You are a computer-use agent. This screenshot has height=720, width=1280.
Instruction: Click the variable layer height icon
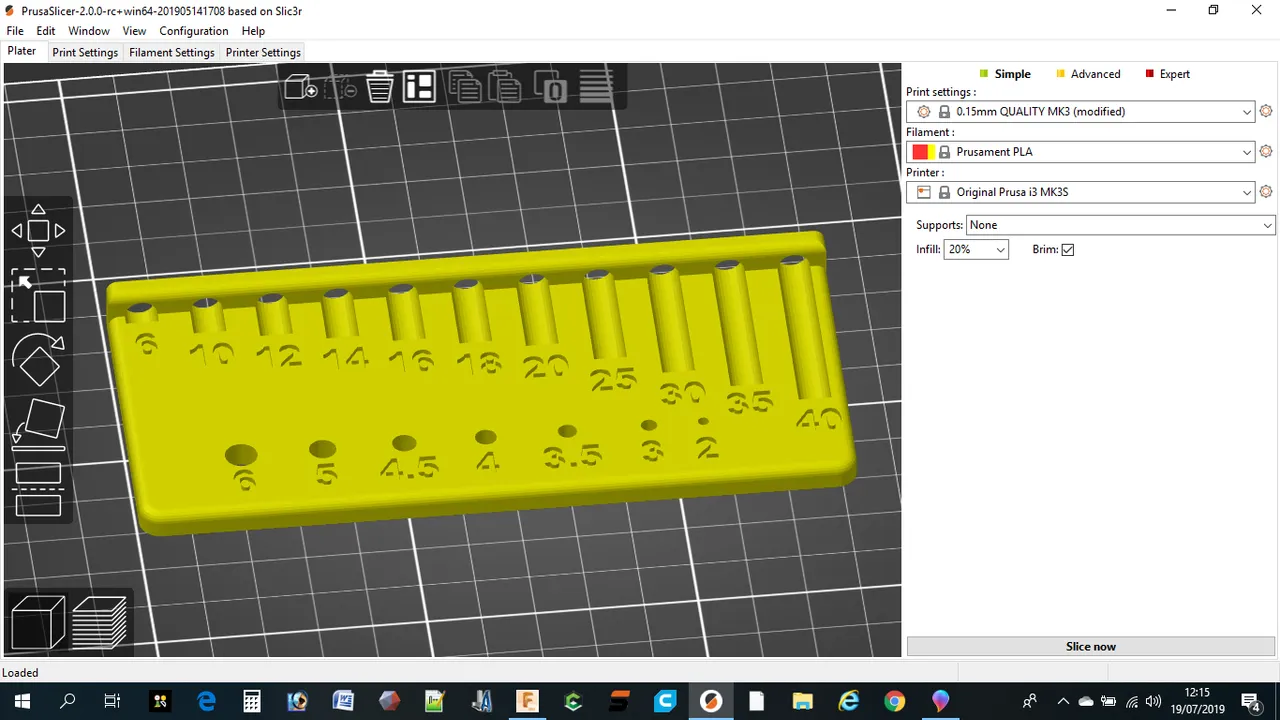click(x=596, y=88)
